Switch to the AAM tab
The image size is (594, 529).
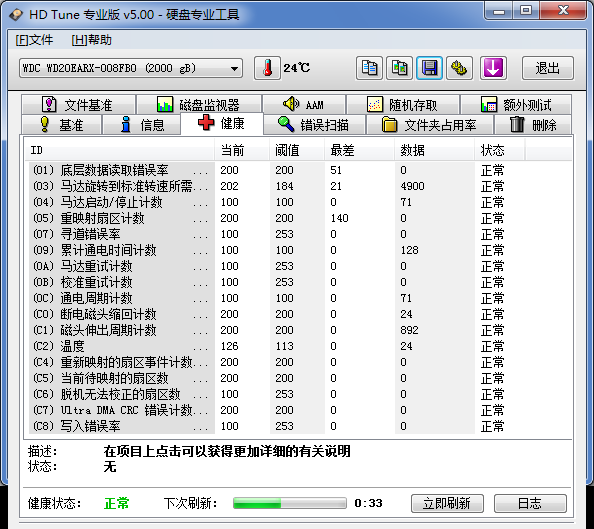point(304,105)
